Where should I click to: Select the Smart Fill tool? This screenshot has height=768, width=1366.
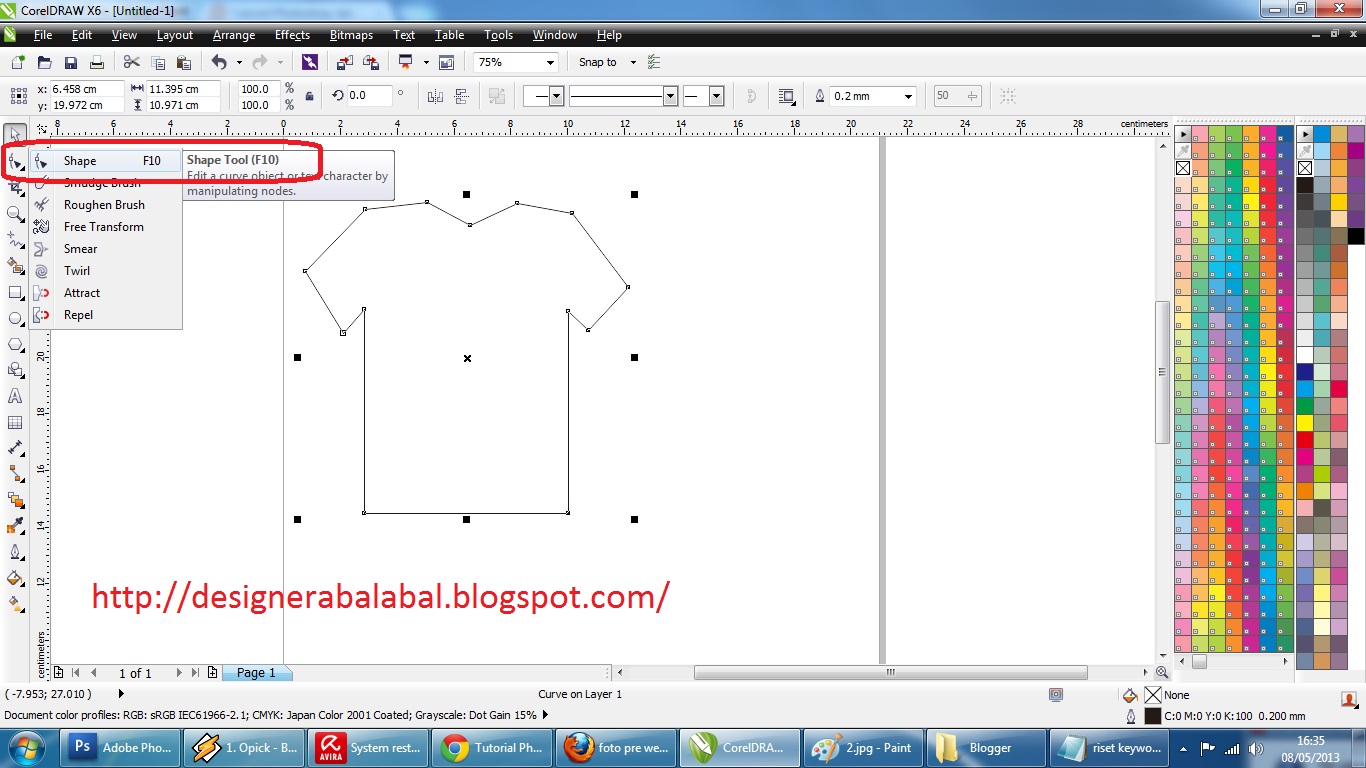15,266
